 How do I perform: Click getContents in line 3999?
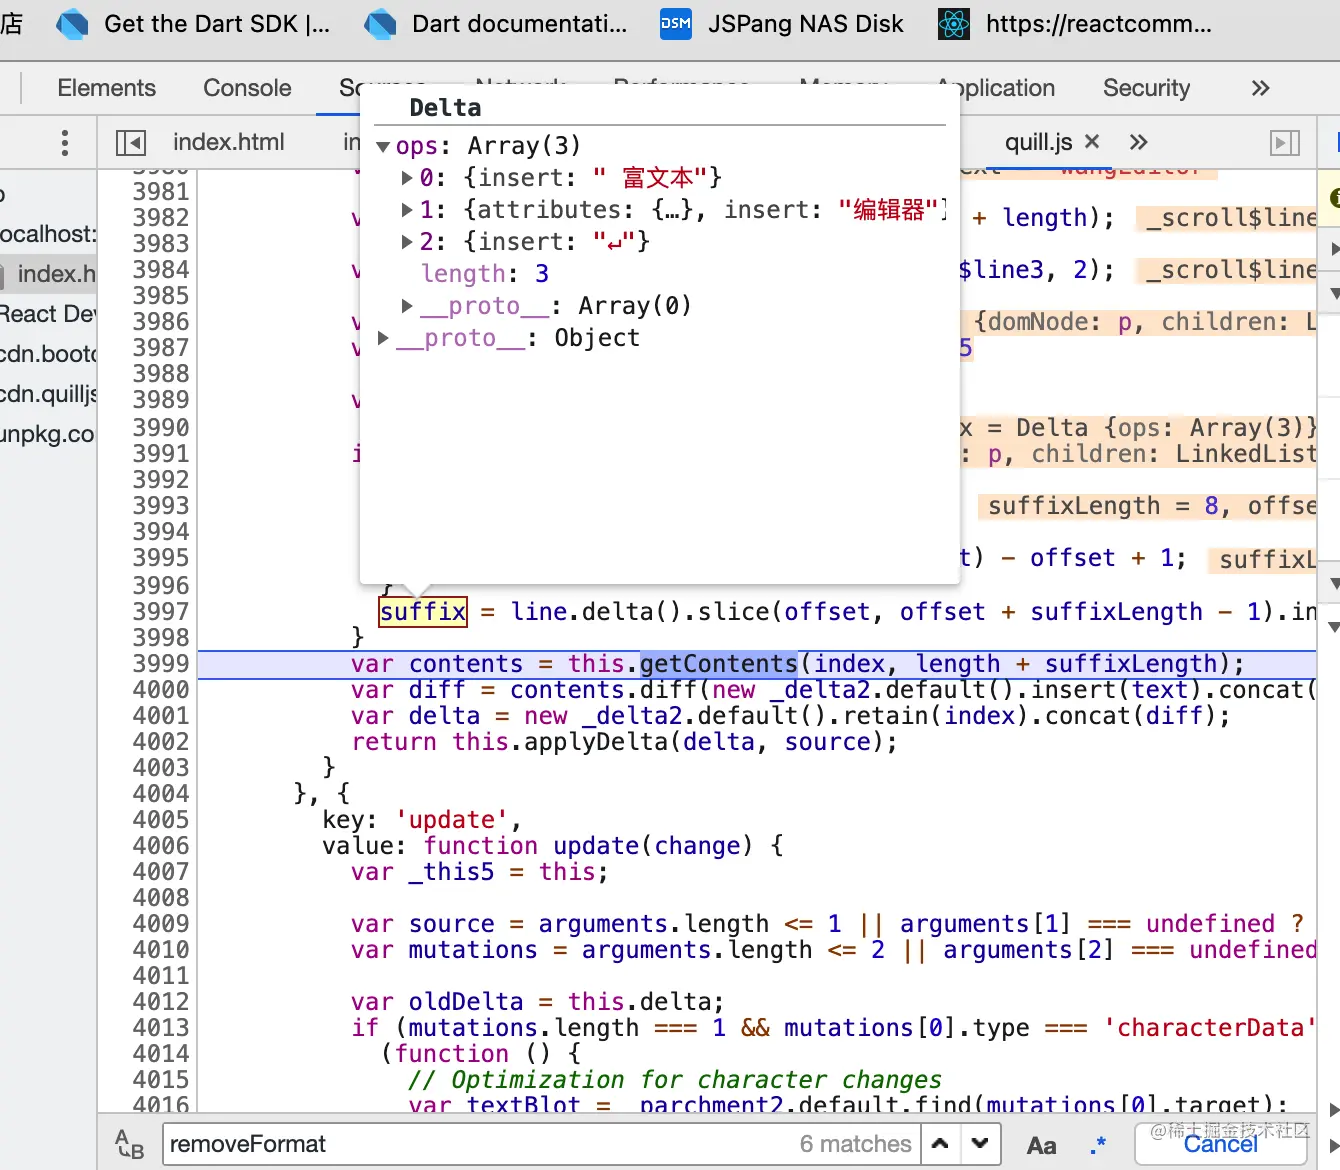click(x=719, y=664)
